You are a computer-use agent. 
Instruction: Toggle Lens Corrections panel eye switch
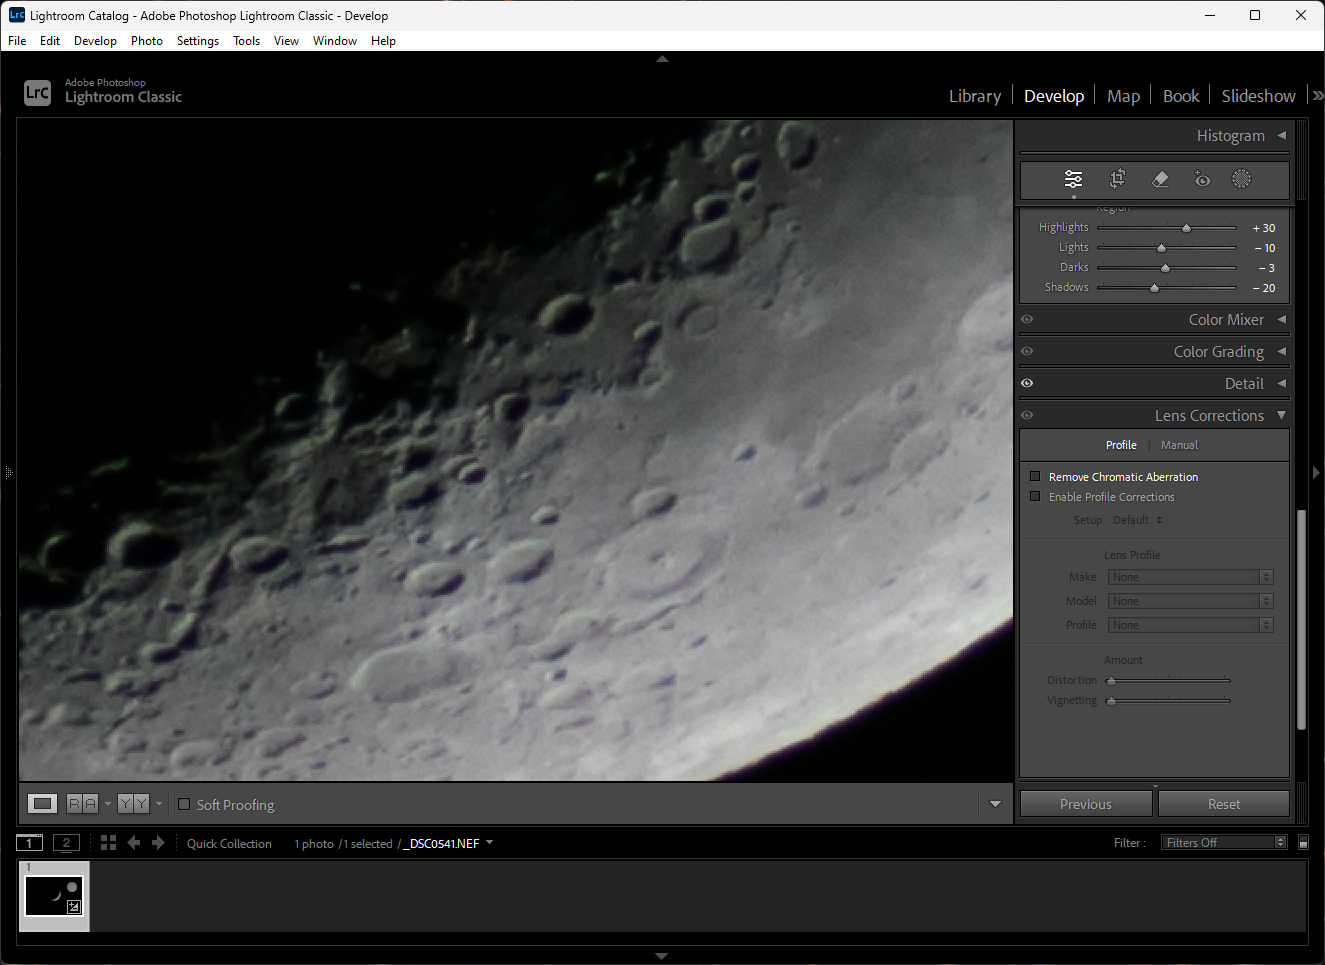1027,415
